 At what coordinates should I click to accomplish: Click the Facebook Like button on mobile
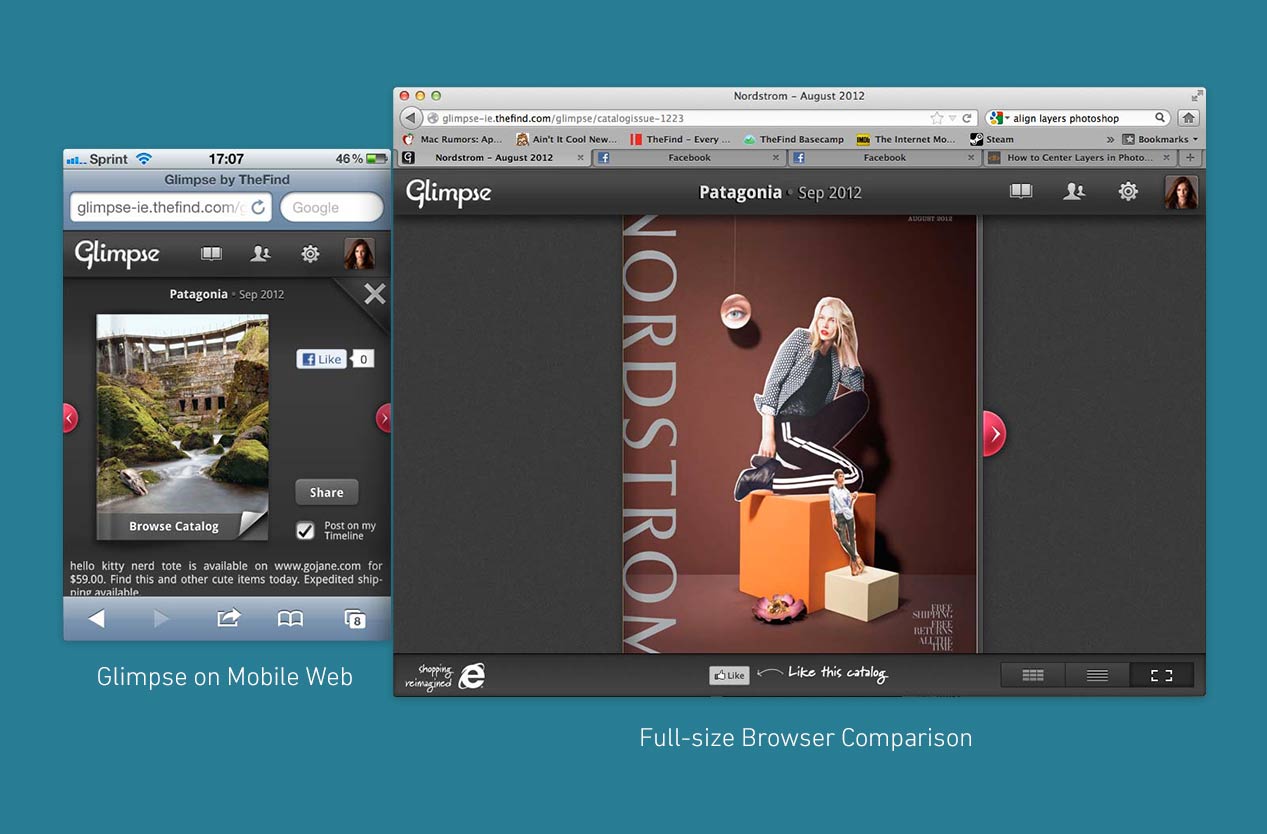(321, 359)
